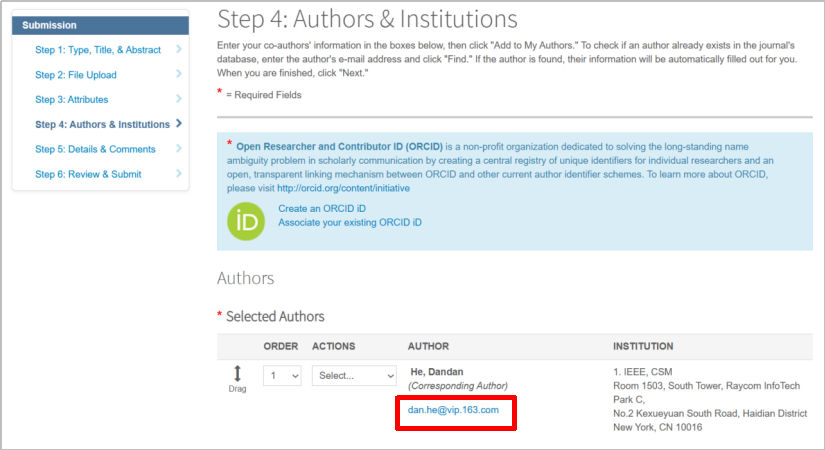Select Step 4: Authors & Institutions
This screenshot has height=450, width=825.
click(x=102, y=124)
